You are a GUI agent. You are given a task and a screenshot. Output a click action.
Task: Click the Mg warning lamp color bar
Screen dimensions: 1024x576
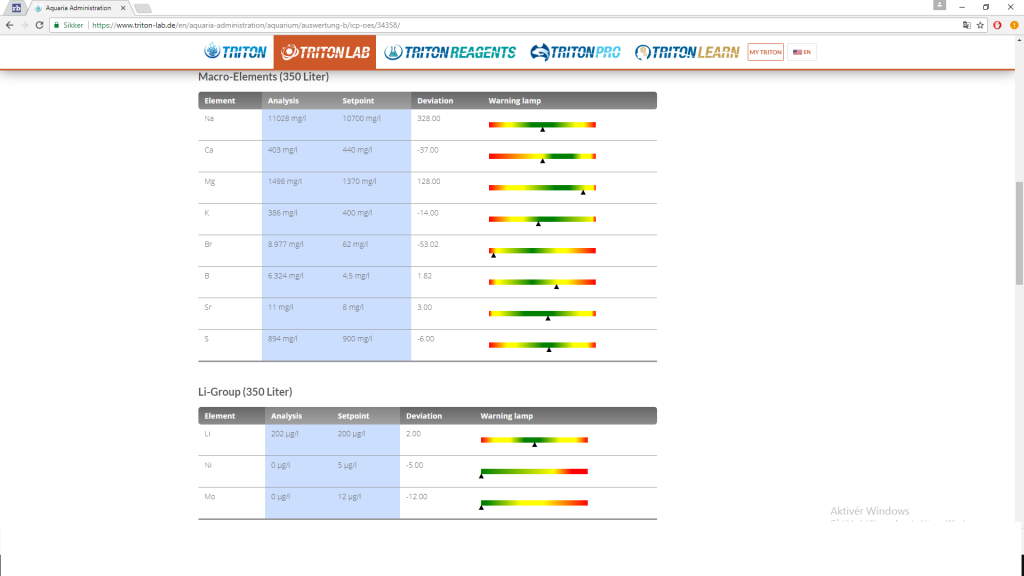(x=542, y=187)
